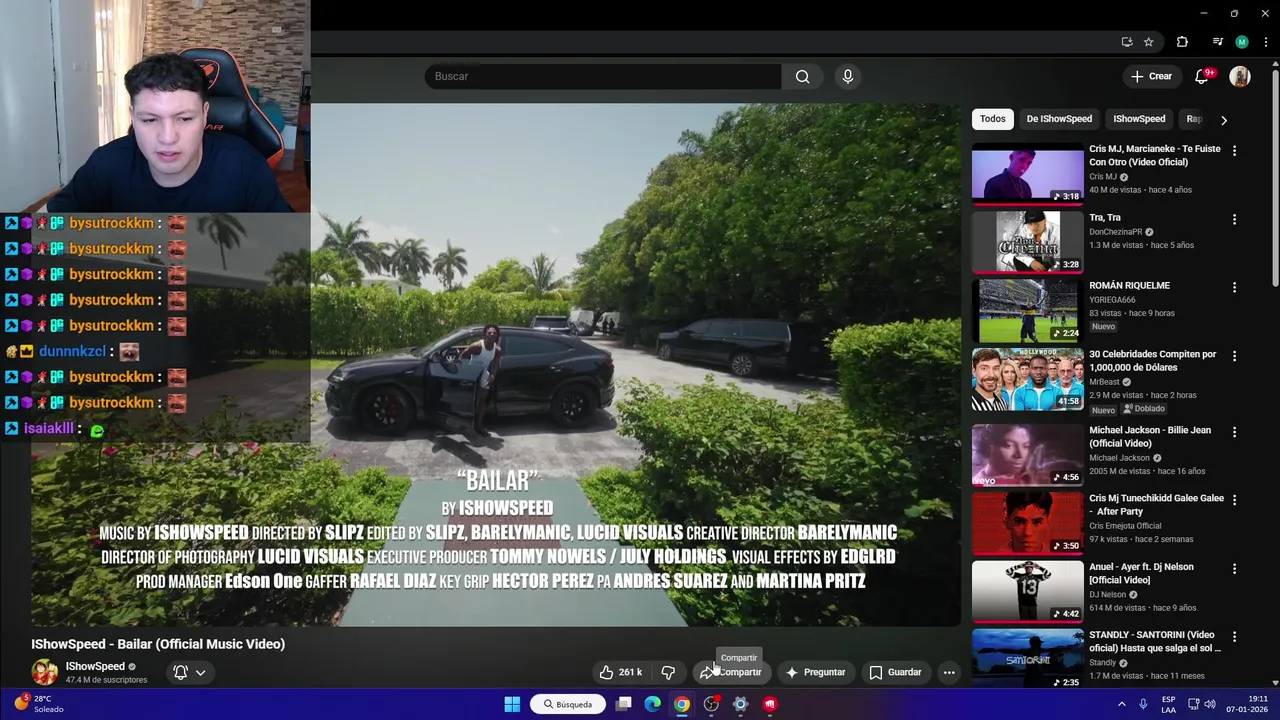Click the MrBeast channel name
Image resolution: width=1280 pixels, height=720 pixels.
pyautogui.click(x=1104, y=382)
